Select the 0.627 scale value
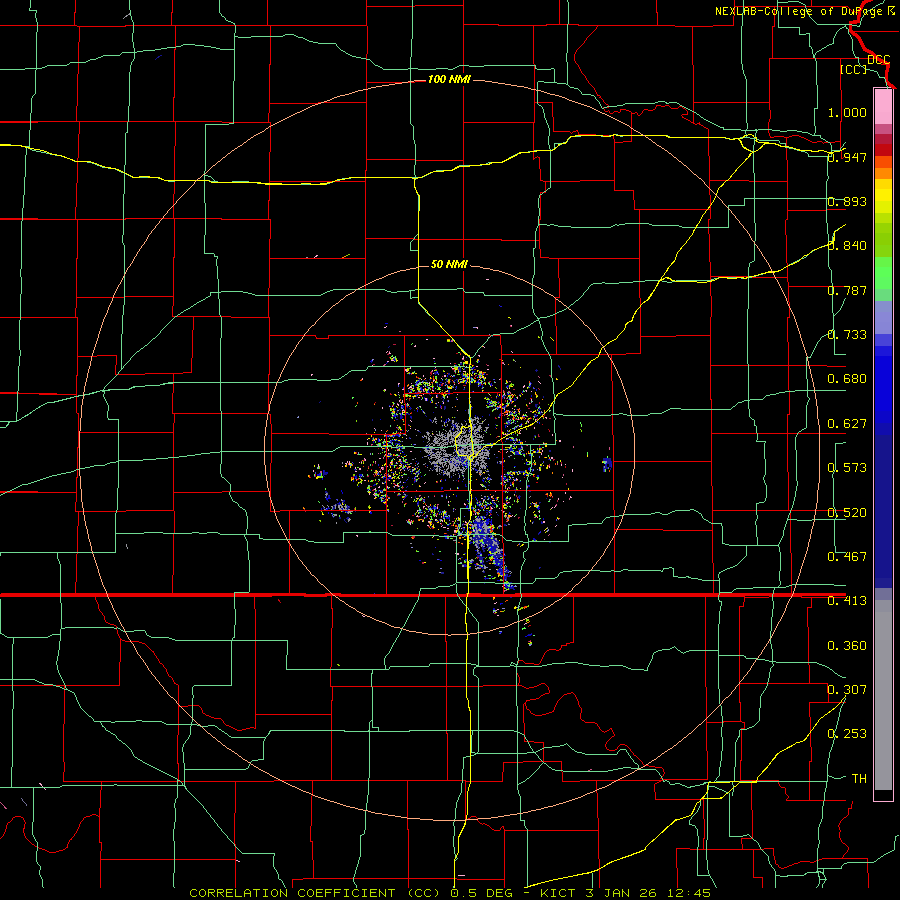Viewport: 900px width, 900px height. 847,424
